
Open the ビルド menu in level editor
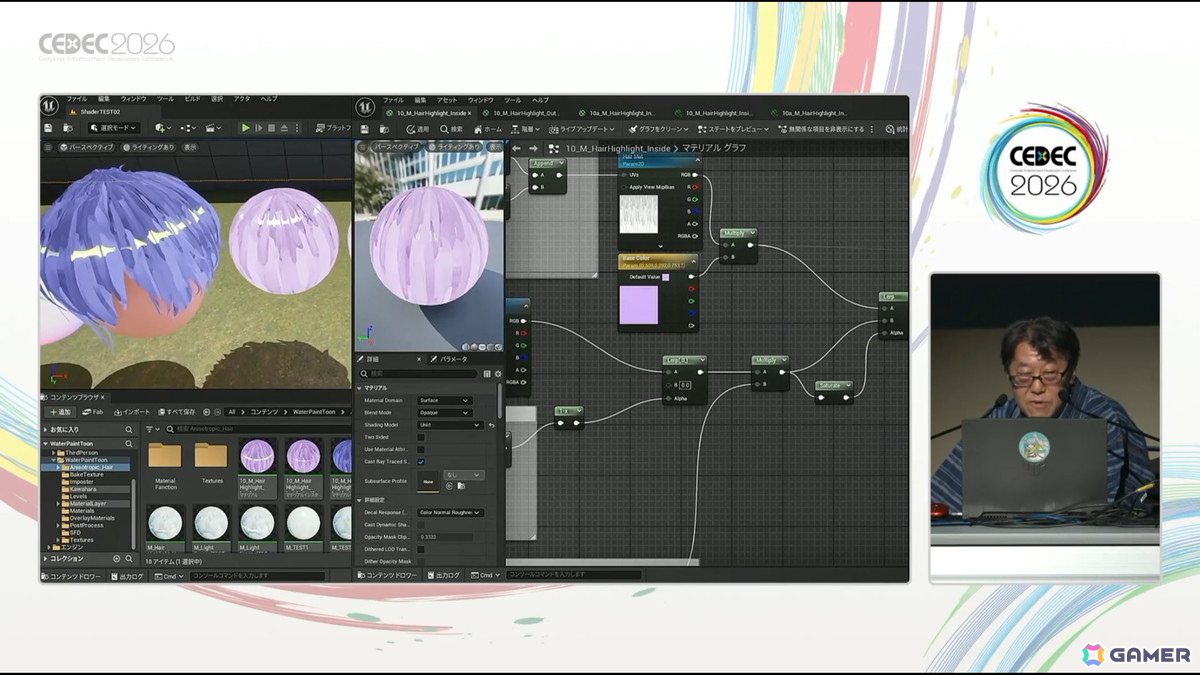coord(193,99)
